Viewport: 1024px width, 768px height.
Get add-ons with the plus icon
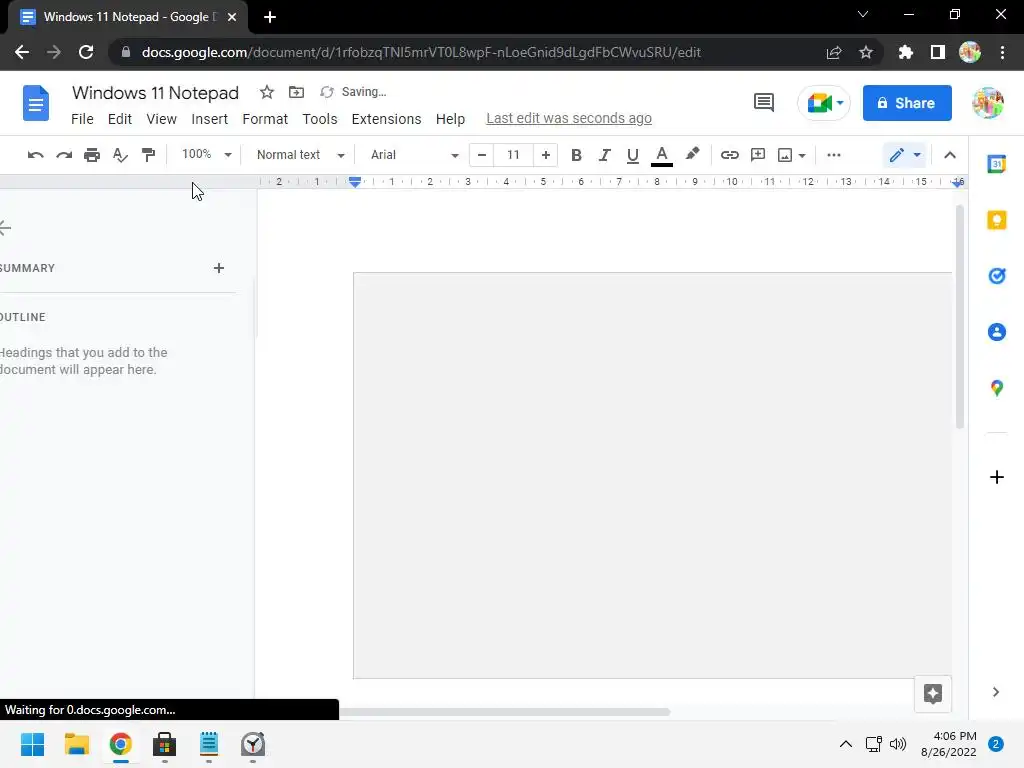(x=997, y=477)
